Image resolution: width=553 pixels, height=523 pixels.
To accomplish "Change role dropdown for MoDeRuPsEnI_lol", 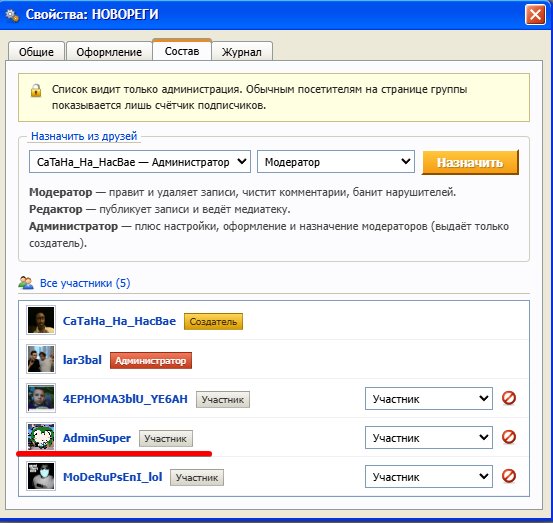I will (x=429, y=477).
